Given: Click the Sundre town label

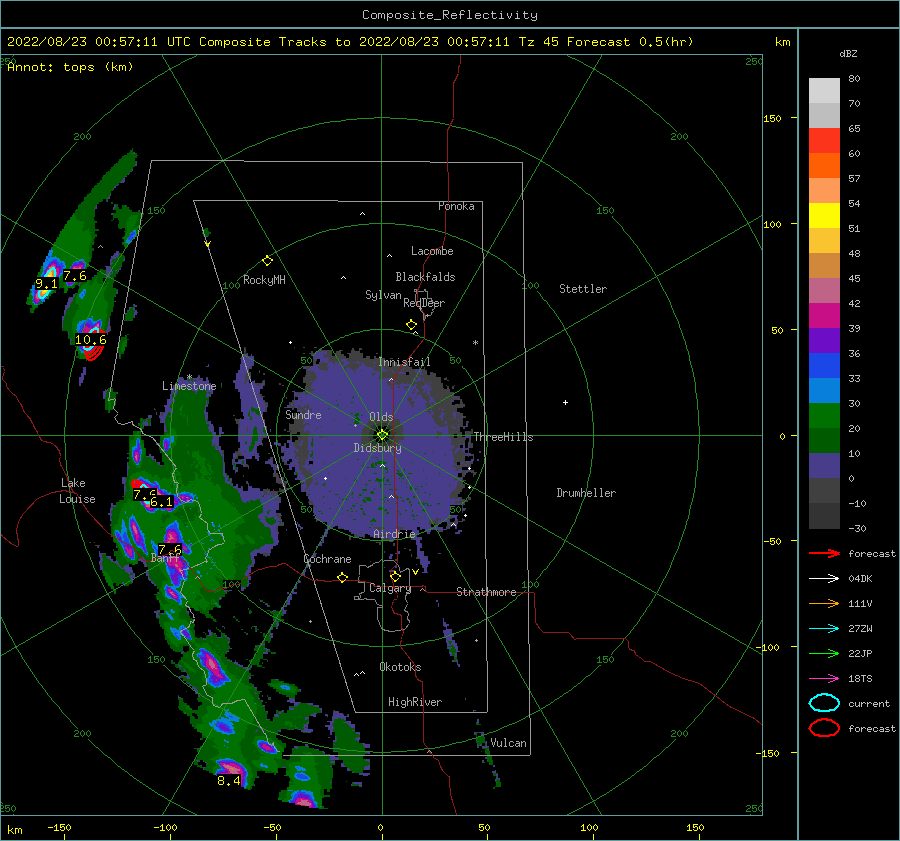Looking at the screenshot, I should point(303,414).
